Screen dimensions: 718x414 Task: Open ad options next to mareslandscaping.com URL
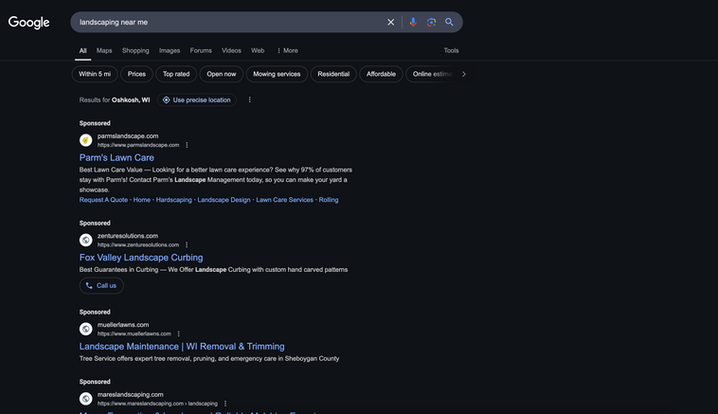coord(225,403)
